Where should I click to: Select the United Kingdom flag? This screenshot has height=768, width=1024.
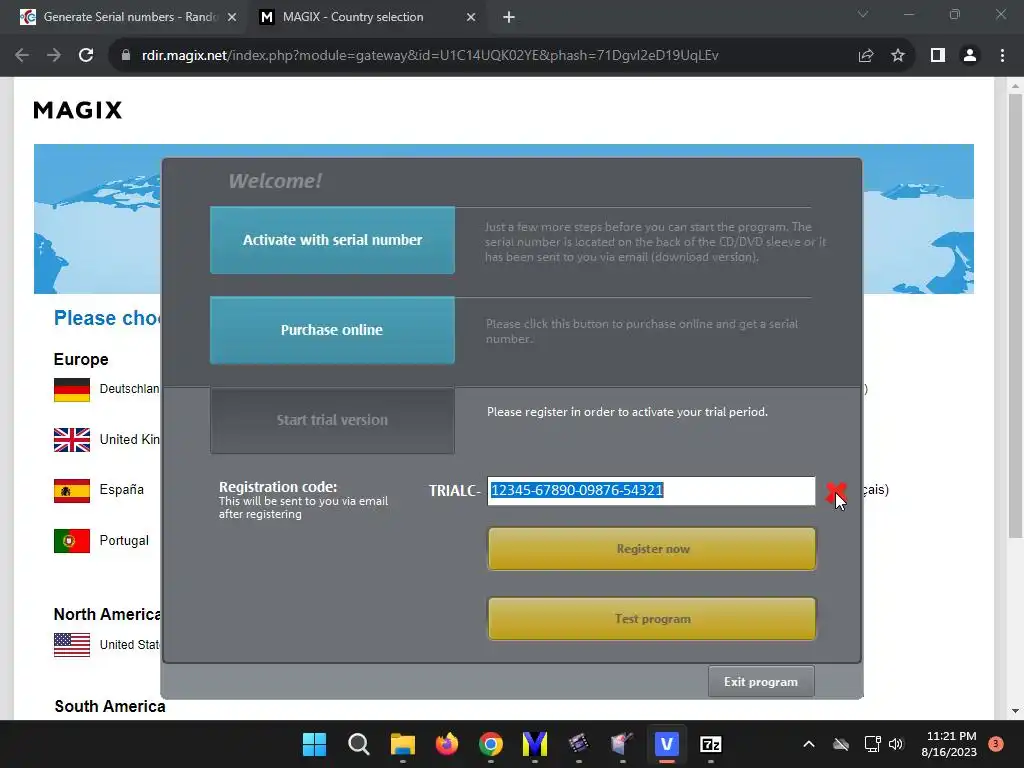[x=72, y=440]
